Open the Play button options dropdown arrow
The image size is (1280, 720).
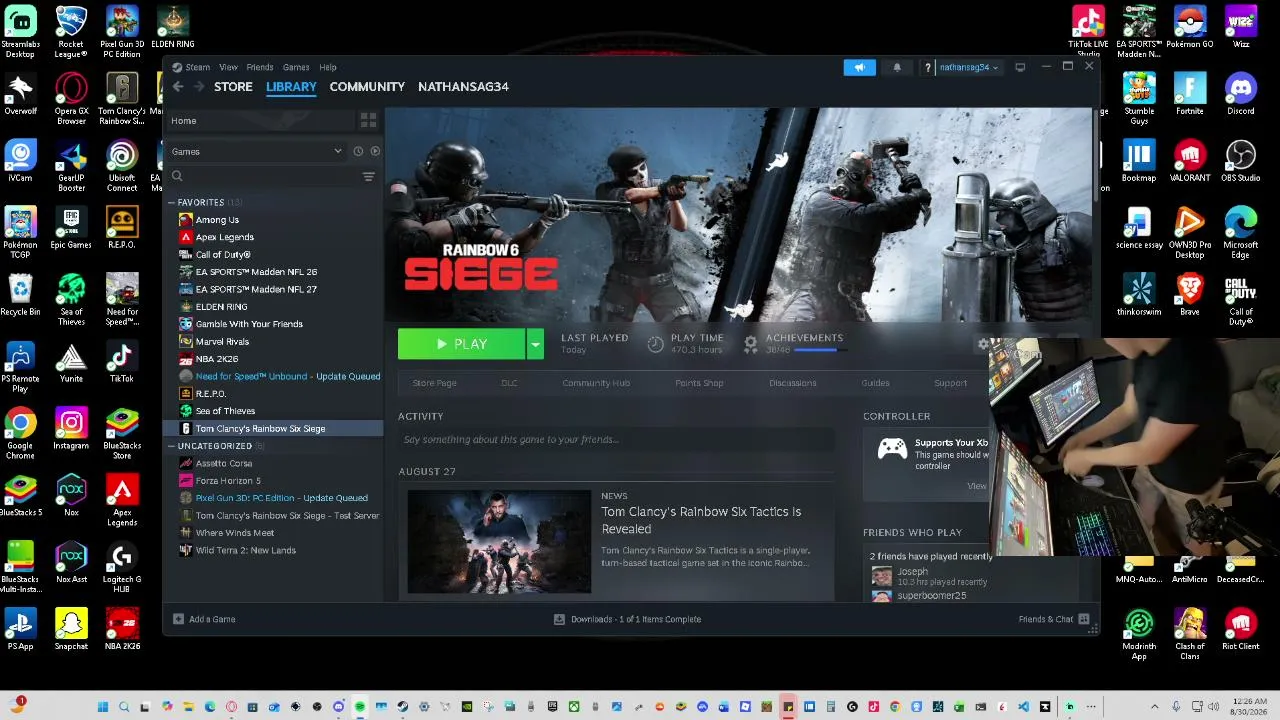point(535,344)
